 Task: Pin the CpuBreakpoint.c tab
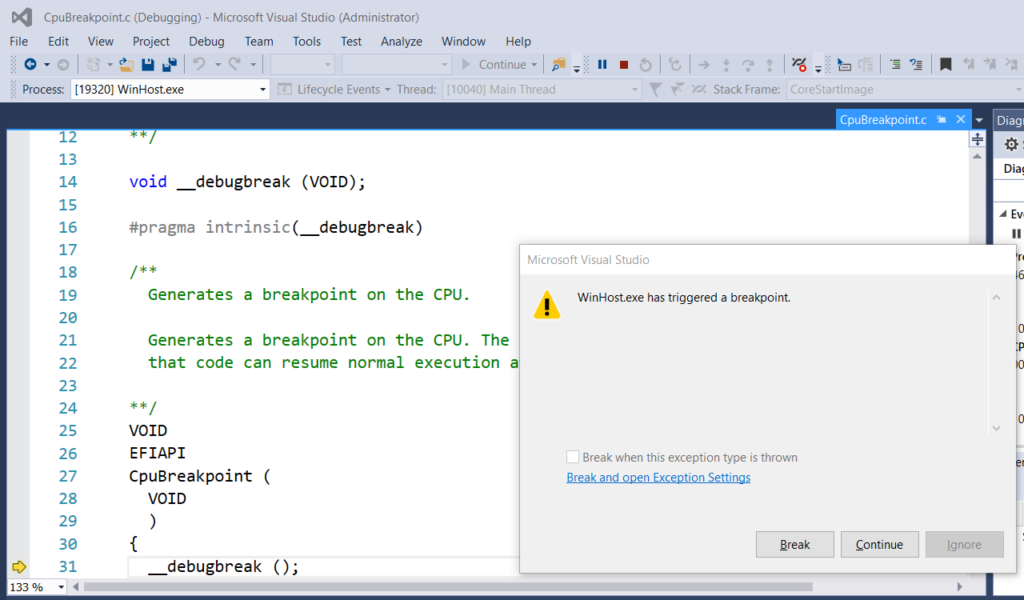pyautogui.click(x=941, y=119)
